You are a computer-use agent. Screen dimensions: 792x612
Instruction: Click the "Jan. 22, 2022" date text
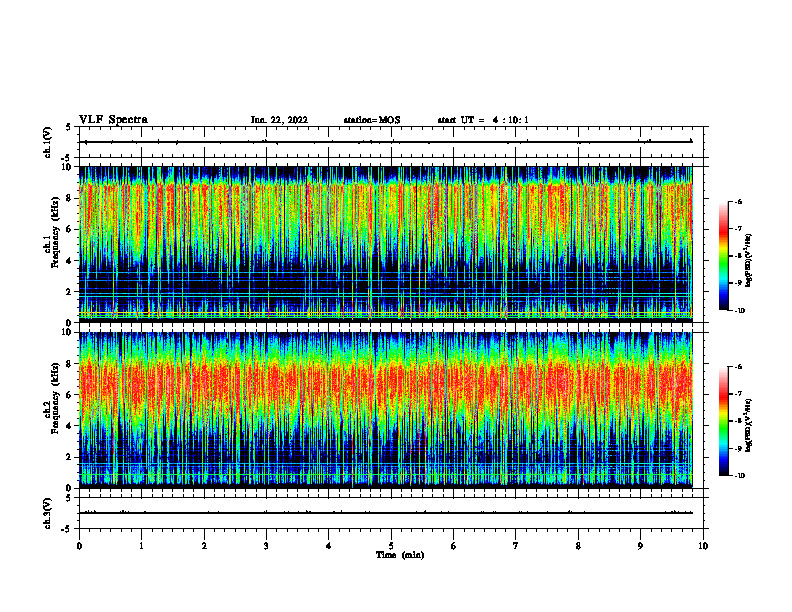pyautogui.click(x=279, y=120)
